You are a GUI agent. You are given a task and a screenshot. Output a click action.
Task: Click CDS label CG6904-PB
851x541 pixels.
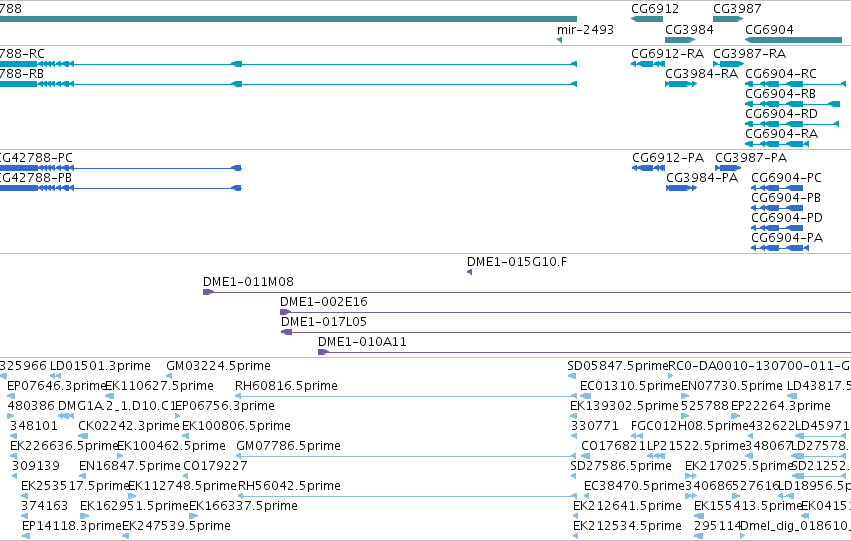785,198
